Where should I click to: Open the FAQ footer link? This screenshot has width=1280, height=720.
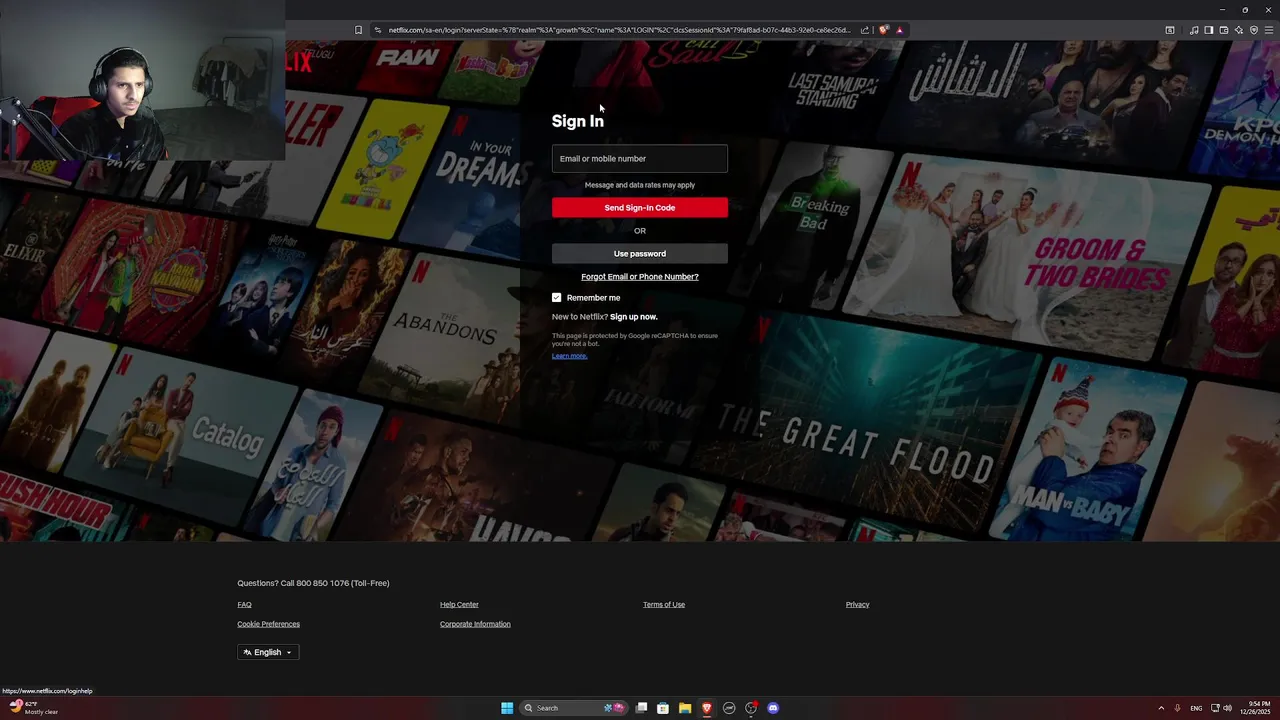tap(244, 604)
